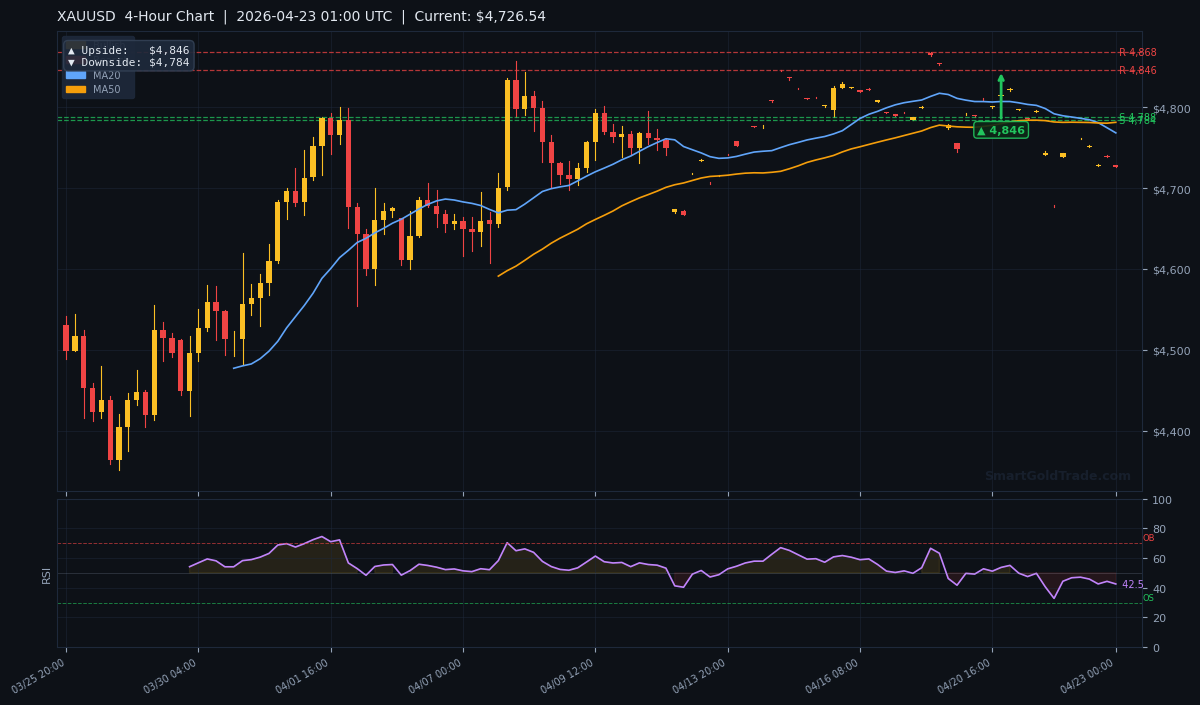Click the 42.5 RSI value readout
Screen dimensions: 1200x705
coord(1131,583)
